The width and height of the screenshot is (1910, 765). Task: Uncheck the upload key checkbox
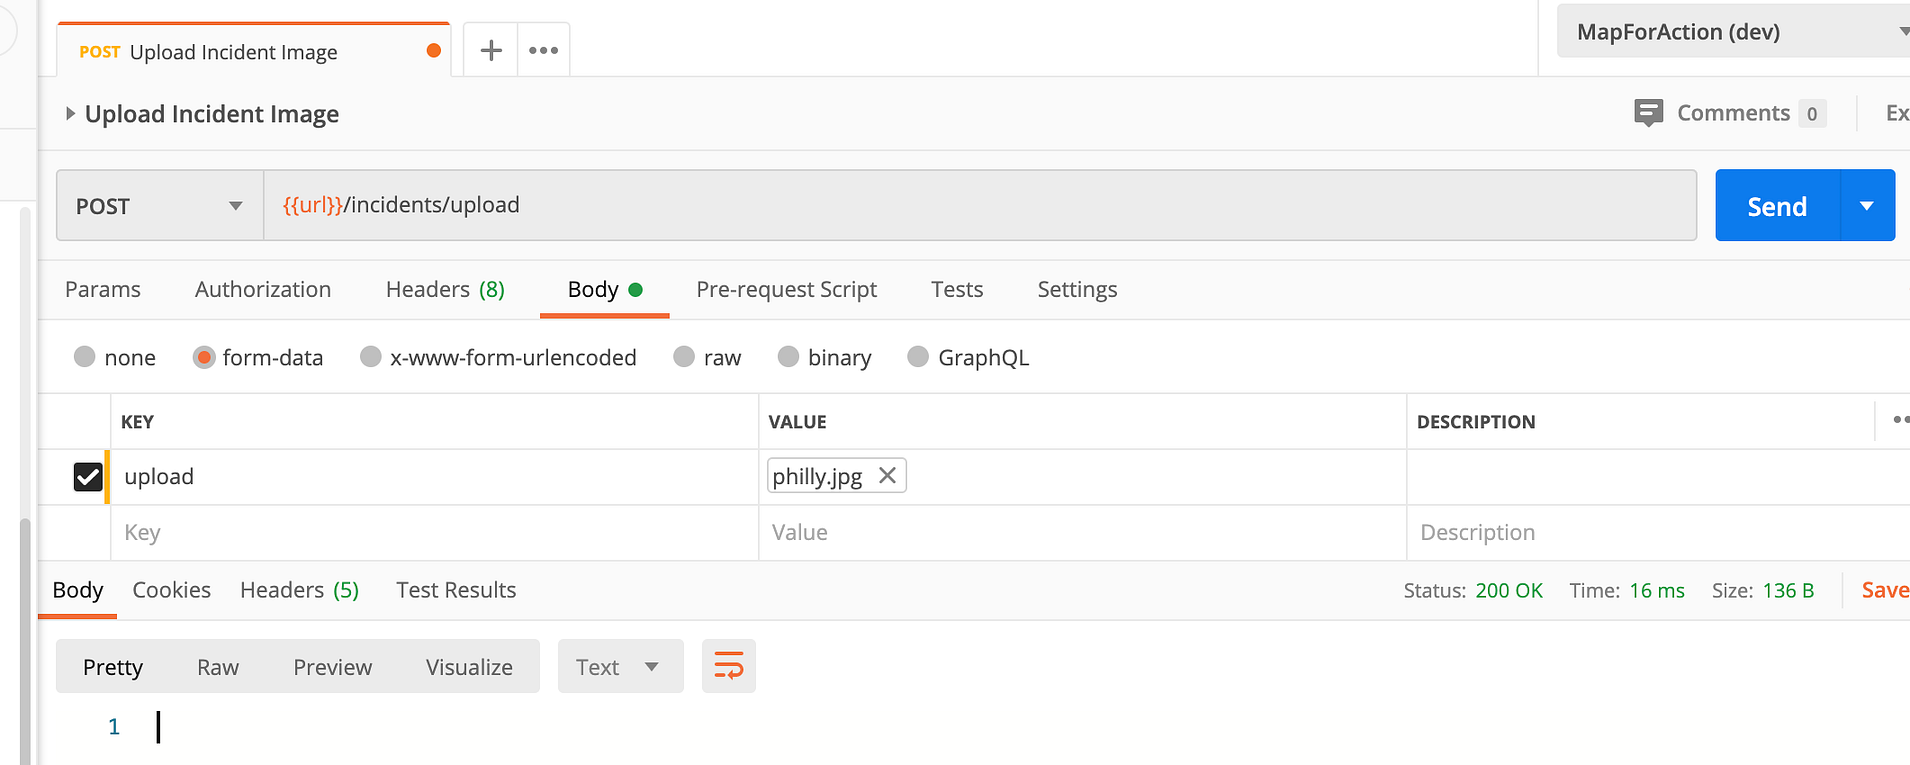(88, 477)
